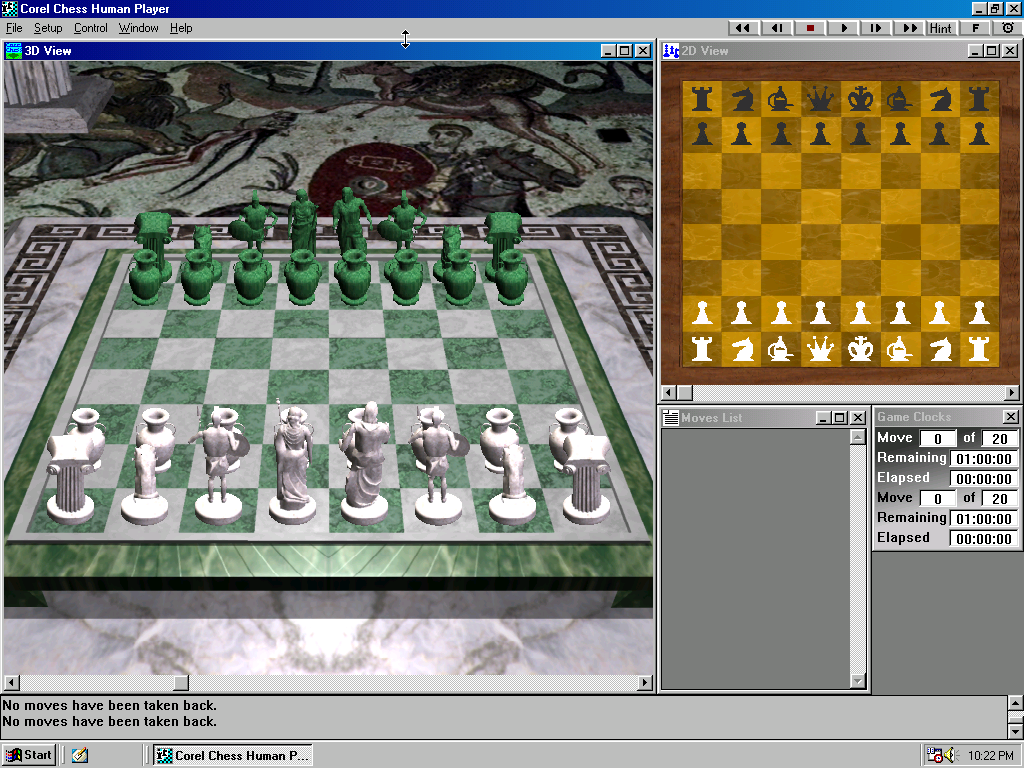Open the Setup menu
Viewport: 1024px width, 768px height.
point(48,28)
